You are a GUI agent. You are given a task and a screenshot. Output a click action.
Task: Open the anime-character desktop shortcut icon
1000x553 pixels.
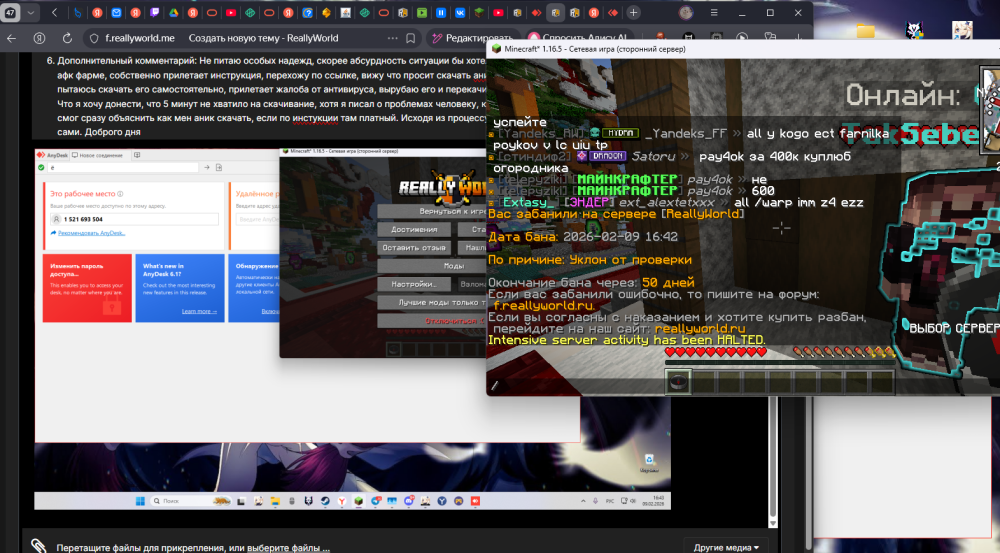click(962, 30)
